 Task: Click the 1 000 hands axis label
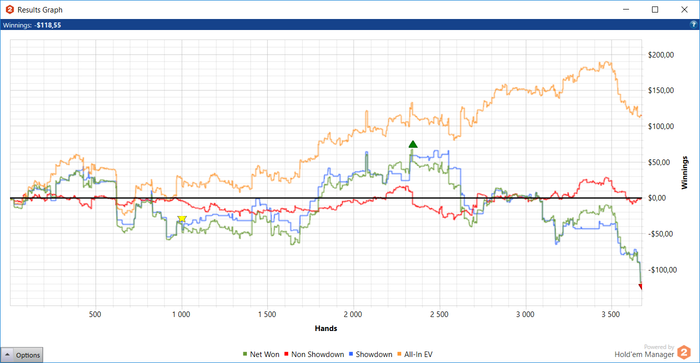pos(181,314)
